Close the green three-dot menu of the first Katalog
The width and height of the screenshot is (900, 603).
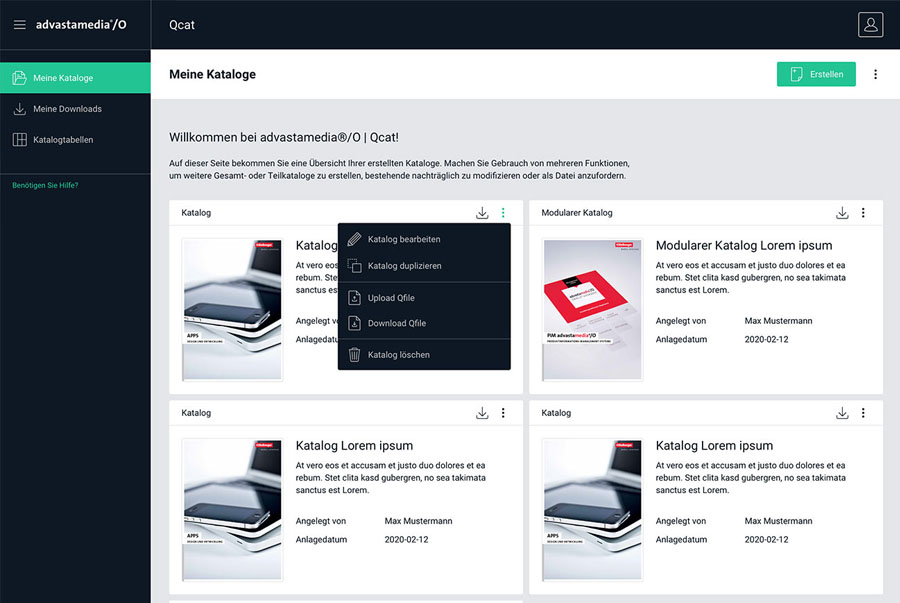pos(503,213)
